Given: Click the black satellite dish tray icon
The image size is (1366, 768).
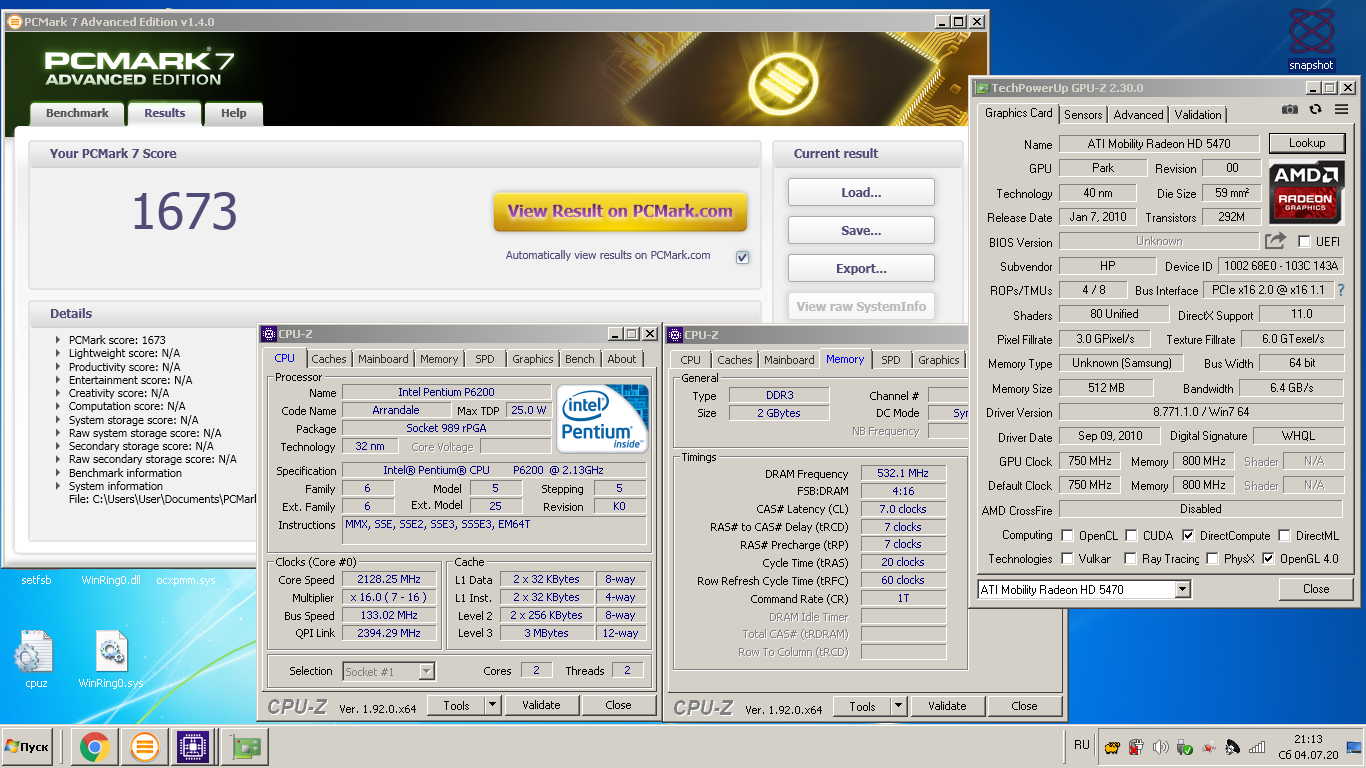Looking at the screenshot, I should pos(1233,747).
